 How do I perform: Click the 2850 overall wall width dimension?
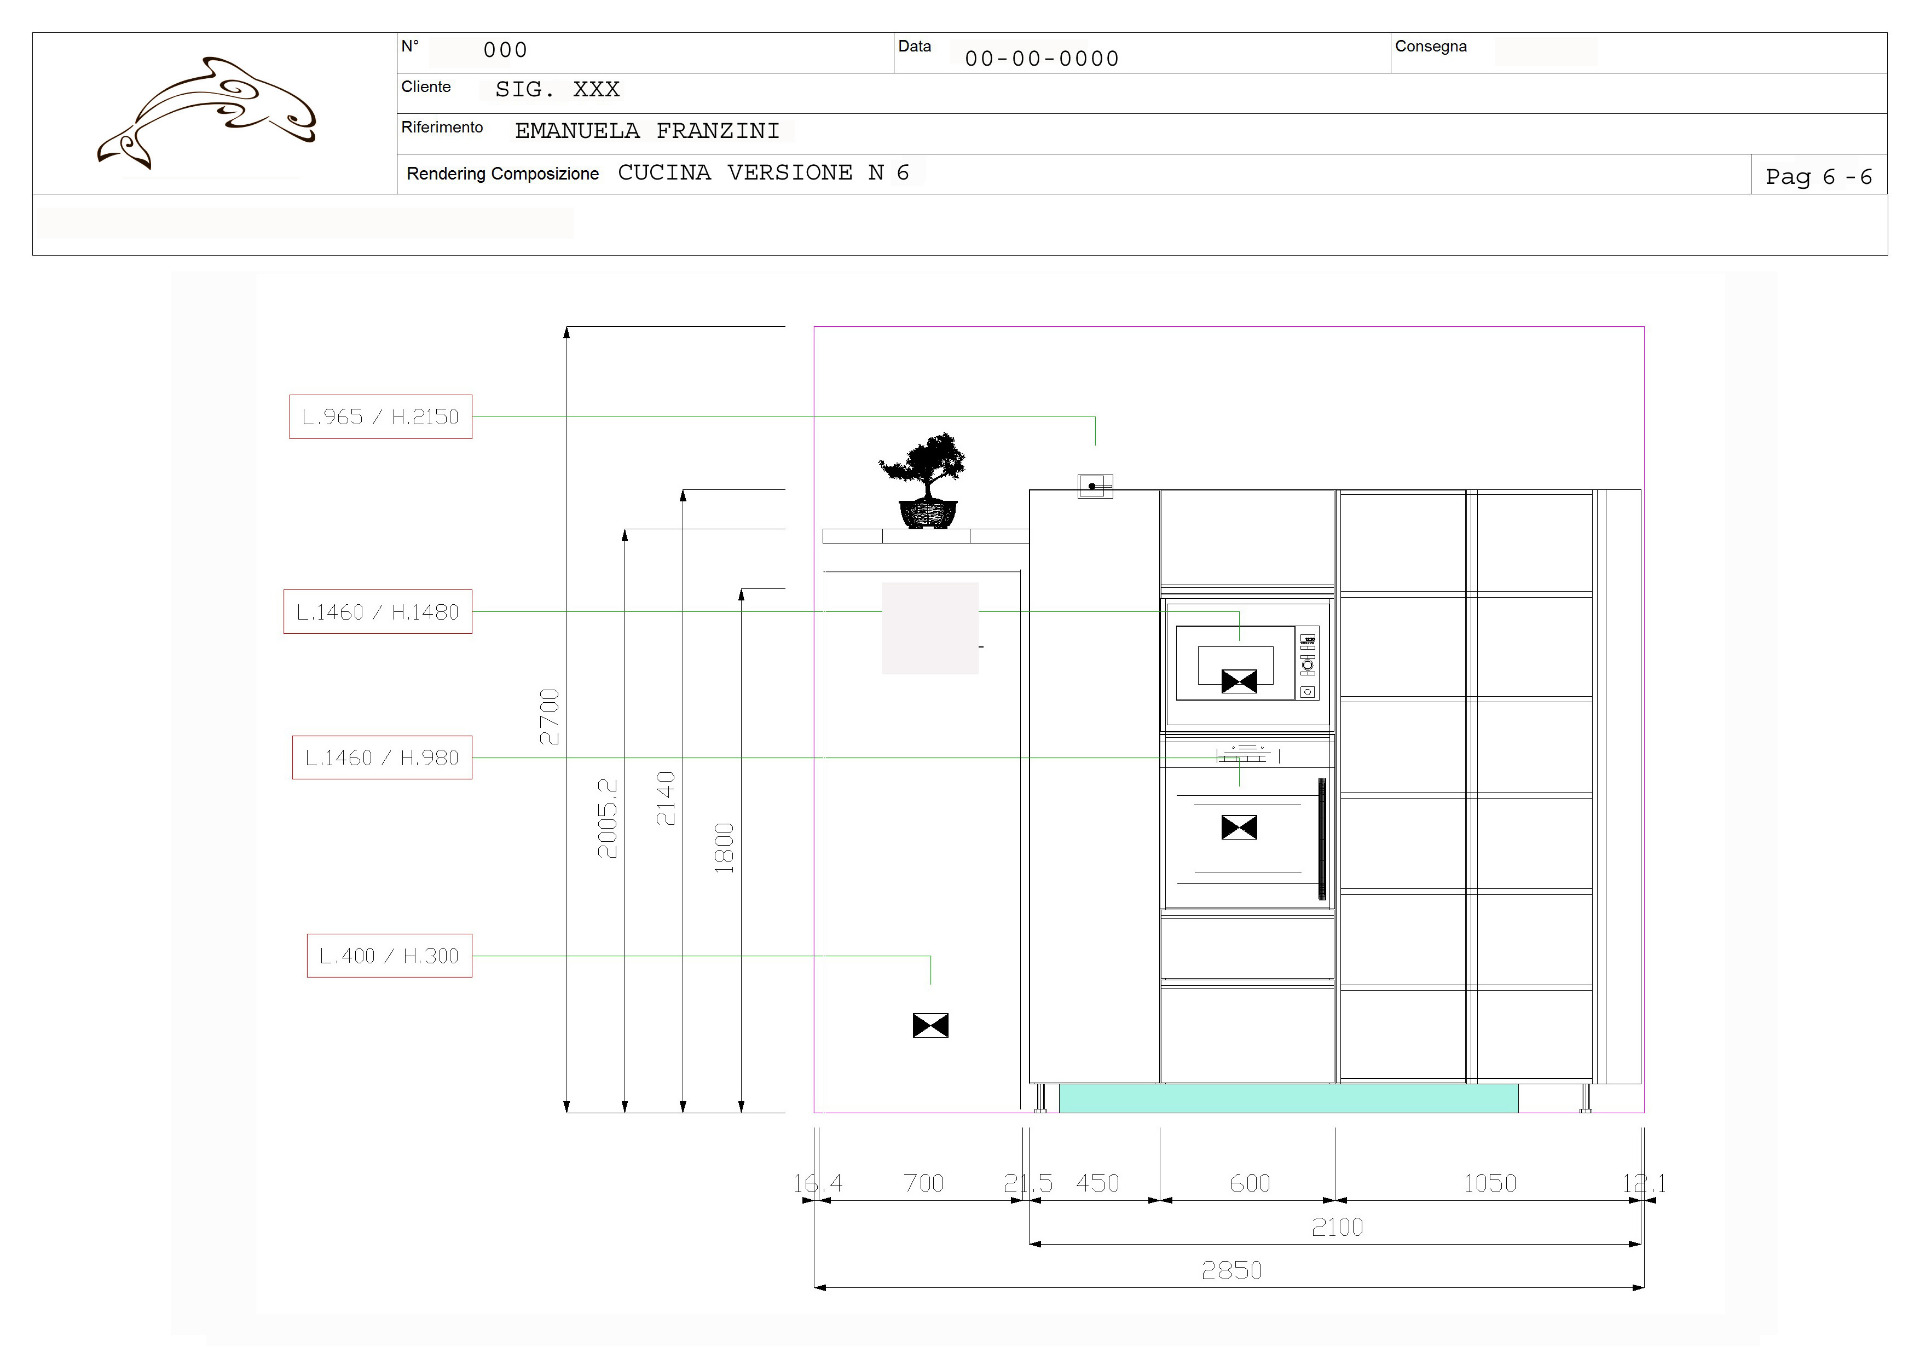point(1231,1271)
